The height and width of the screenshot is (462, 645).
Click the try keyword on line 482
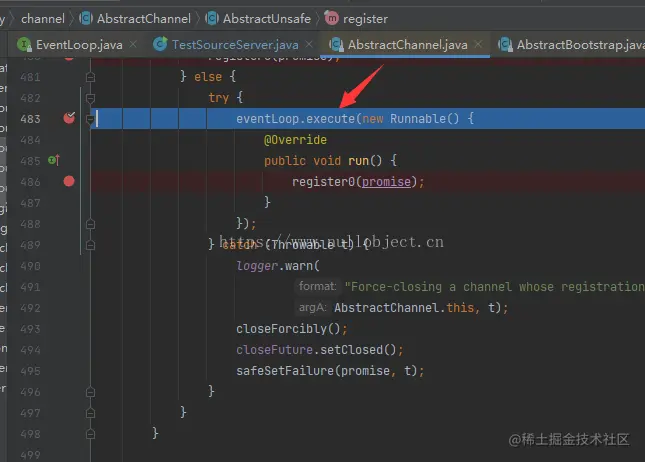point(218,98)
